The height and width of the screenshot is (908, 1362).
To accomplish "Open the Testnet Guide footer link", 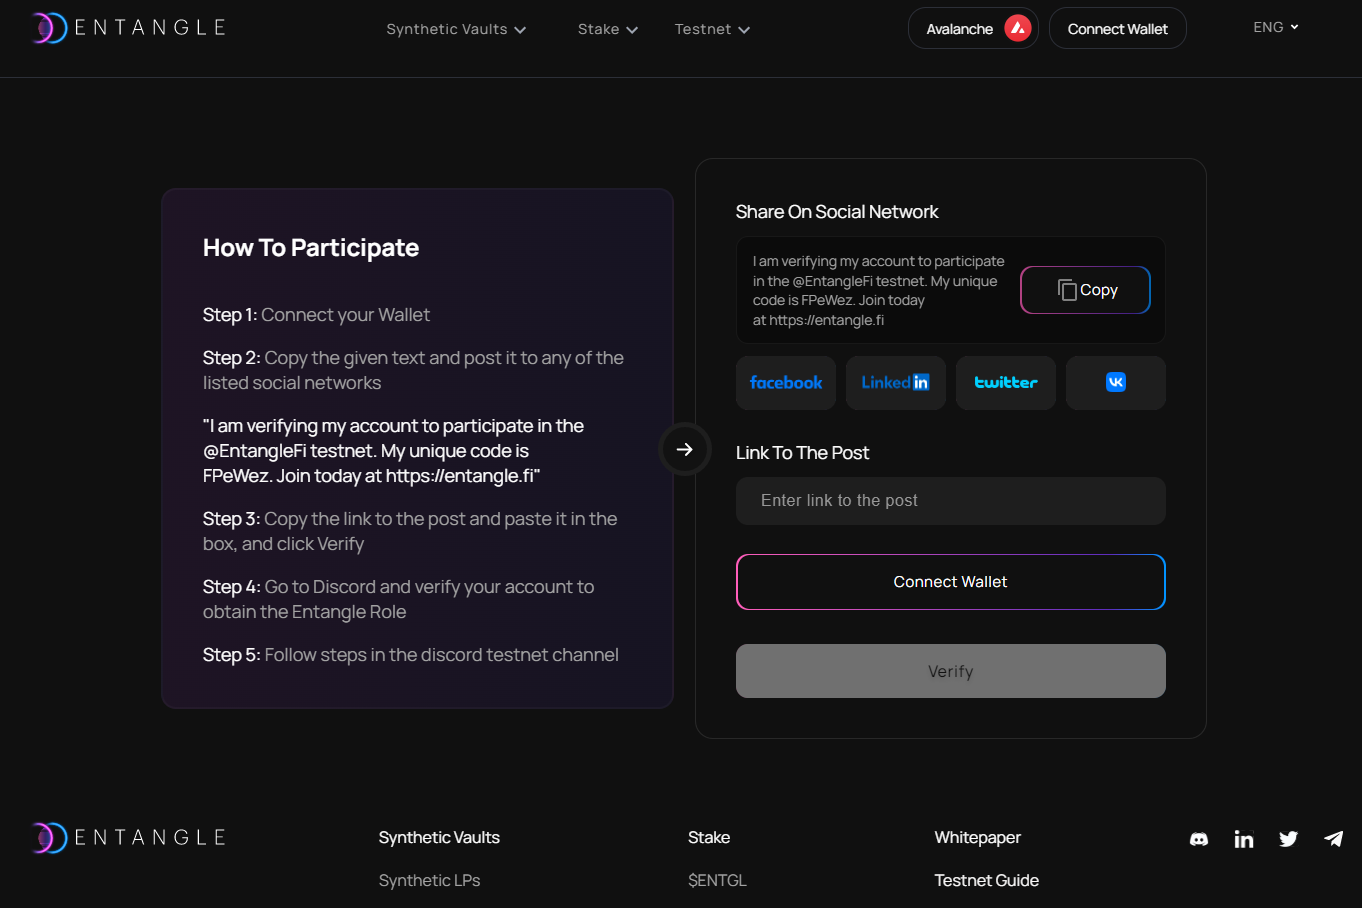I will point(986,881).
